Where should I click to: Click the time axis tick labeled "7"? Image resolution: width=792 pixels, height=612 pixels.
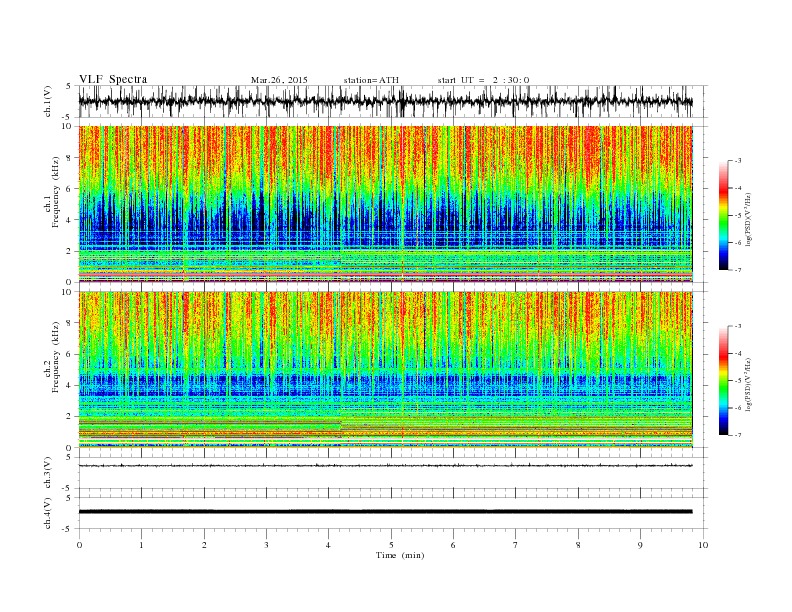(516, 545)
